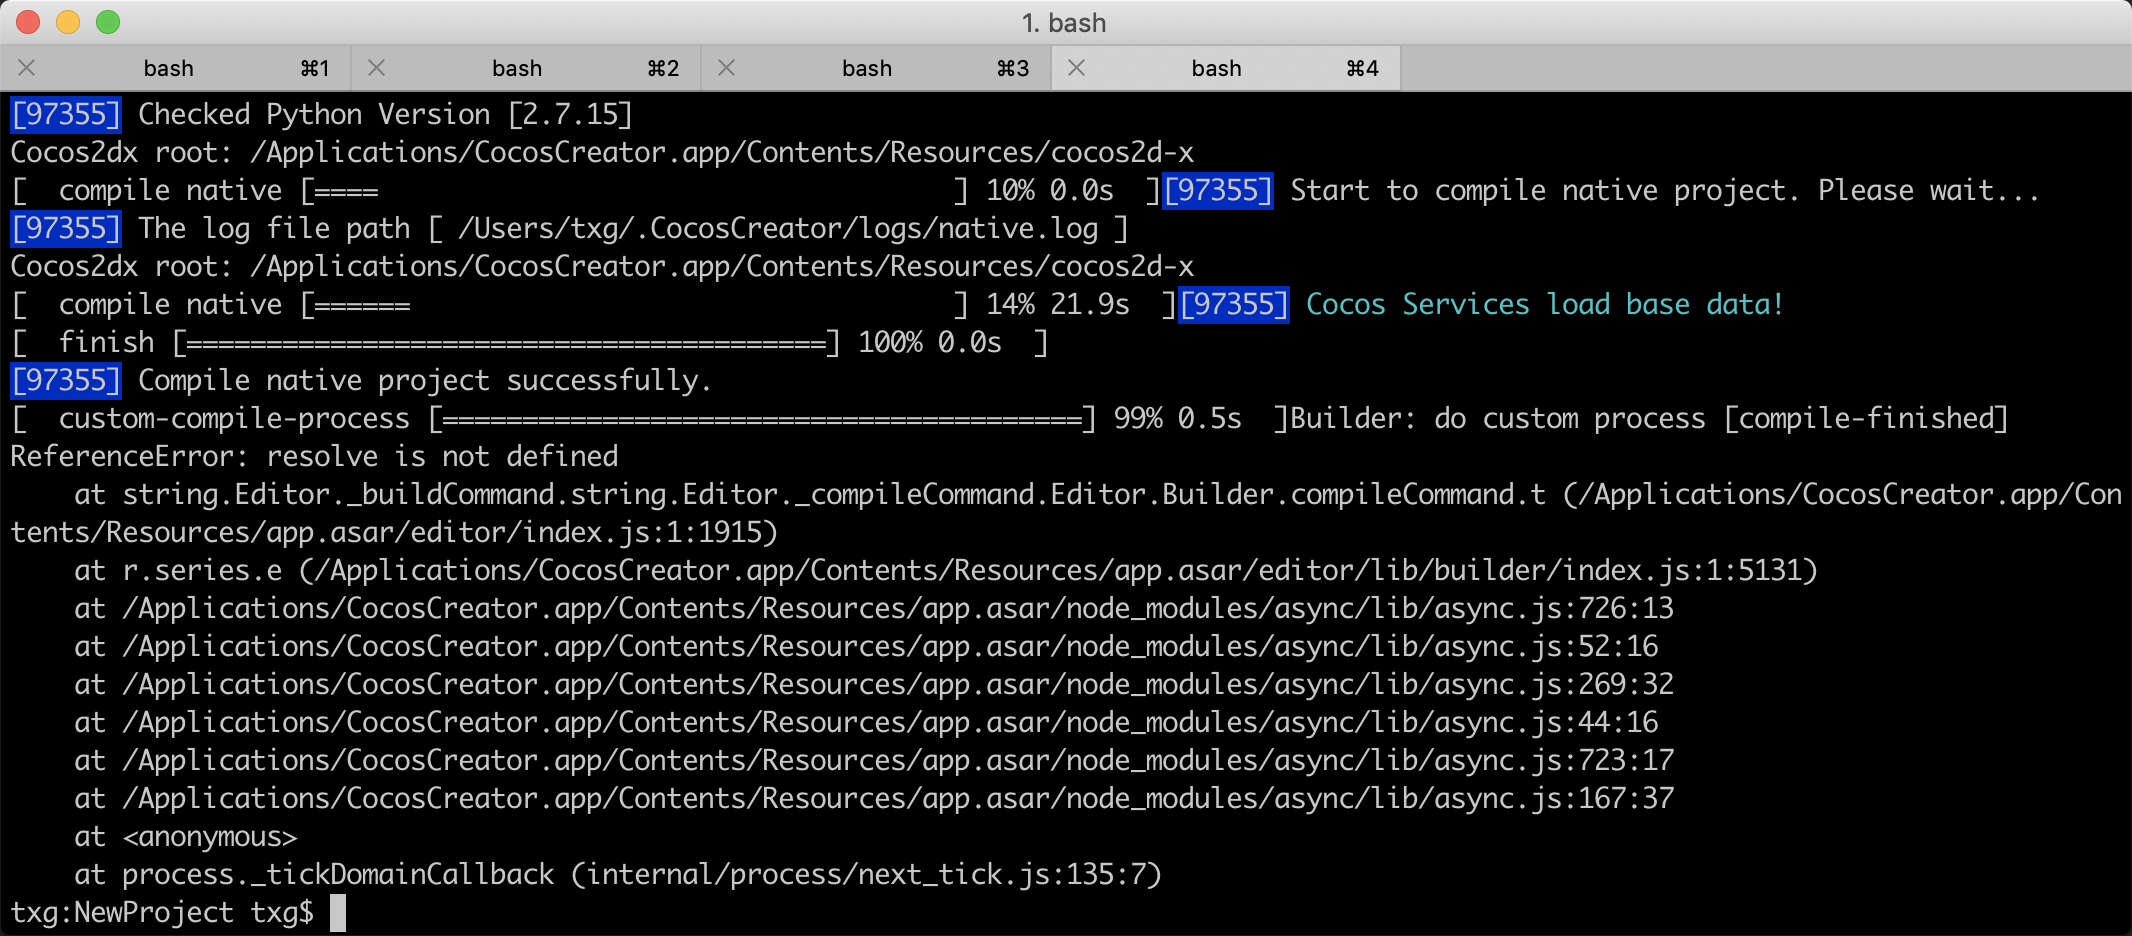The image size is (2132, 936).
Task: Switch to the bash tab labeled ⌘1
Action: [168, 68]
